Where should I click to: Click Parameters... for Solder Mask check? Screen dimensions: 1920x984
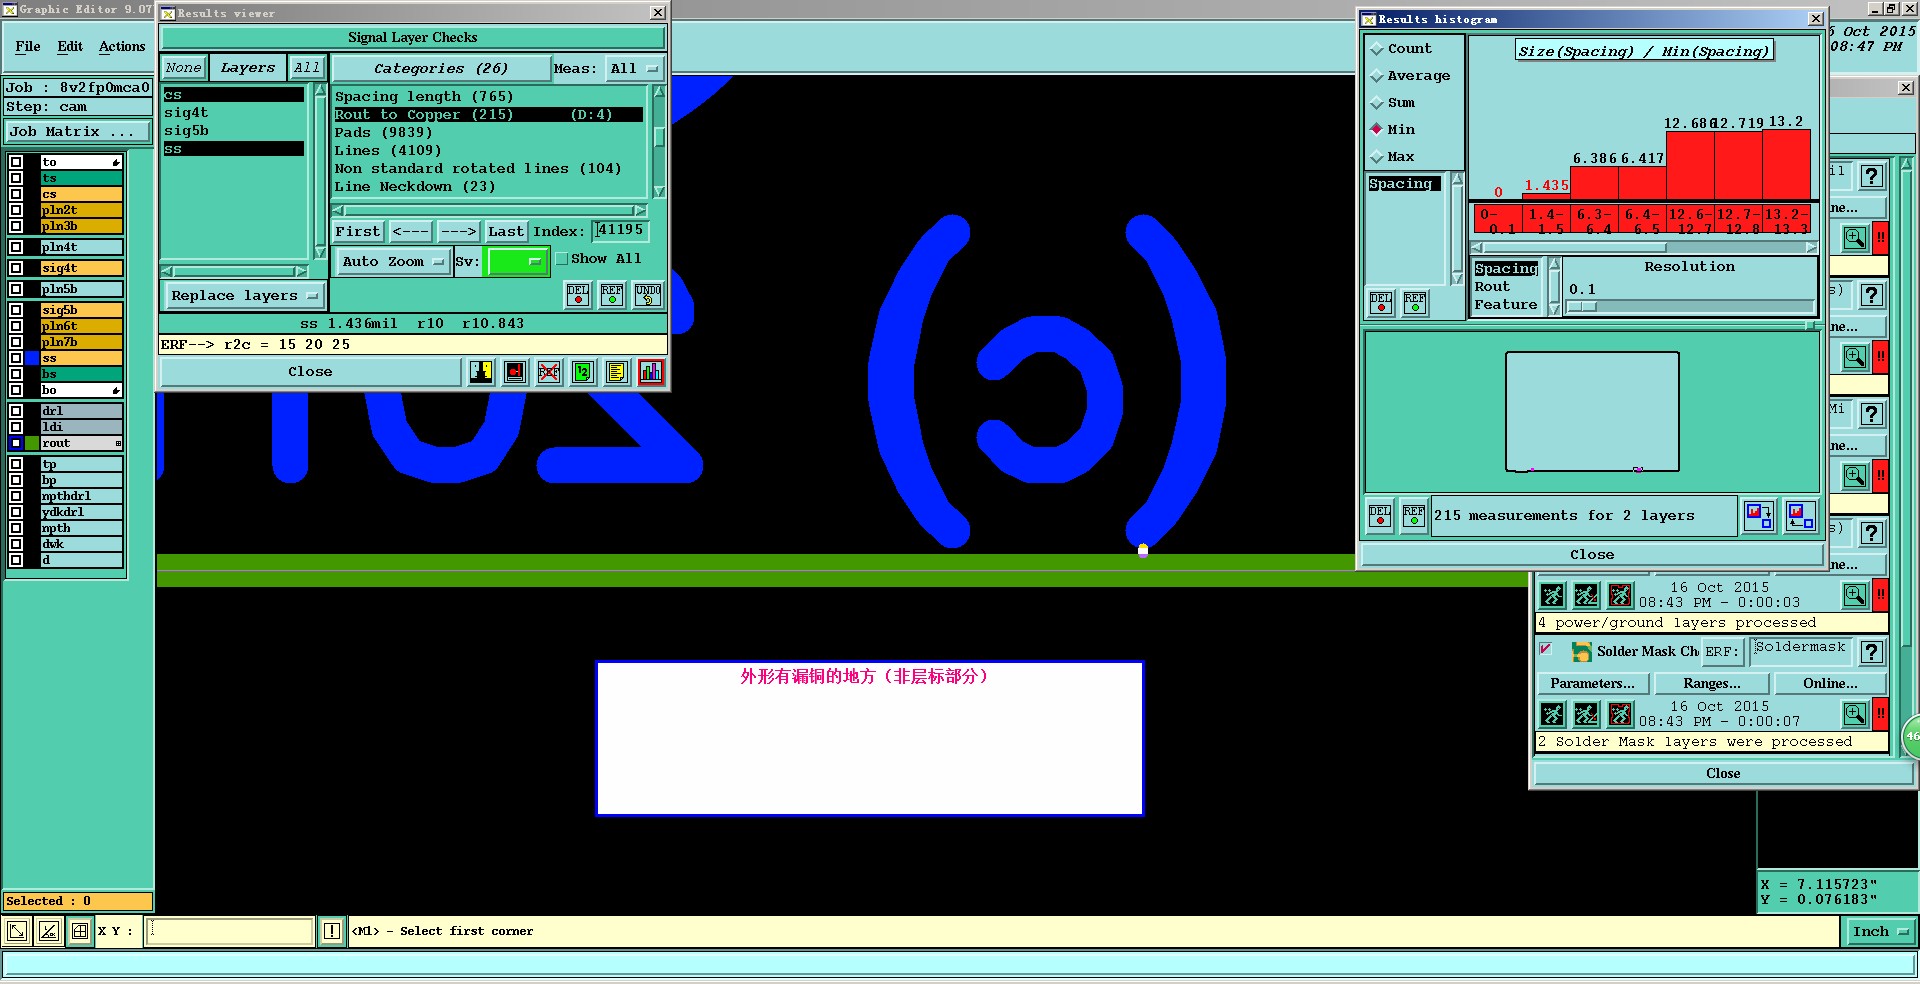pos(1592,684)
